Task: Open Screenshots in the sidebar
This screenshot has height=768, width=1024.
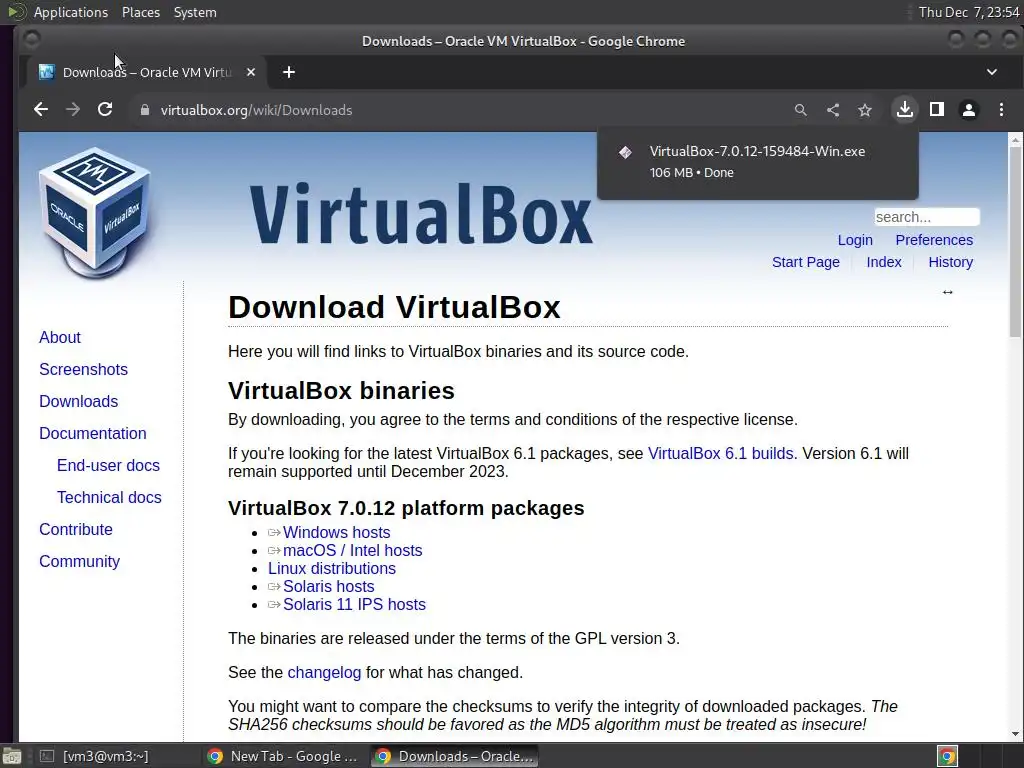Action: (83, 370)
